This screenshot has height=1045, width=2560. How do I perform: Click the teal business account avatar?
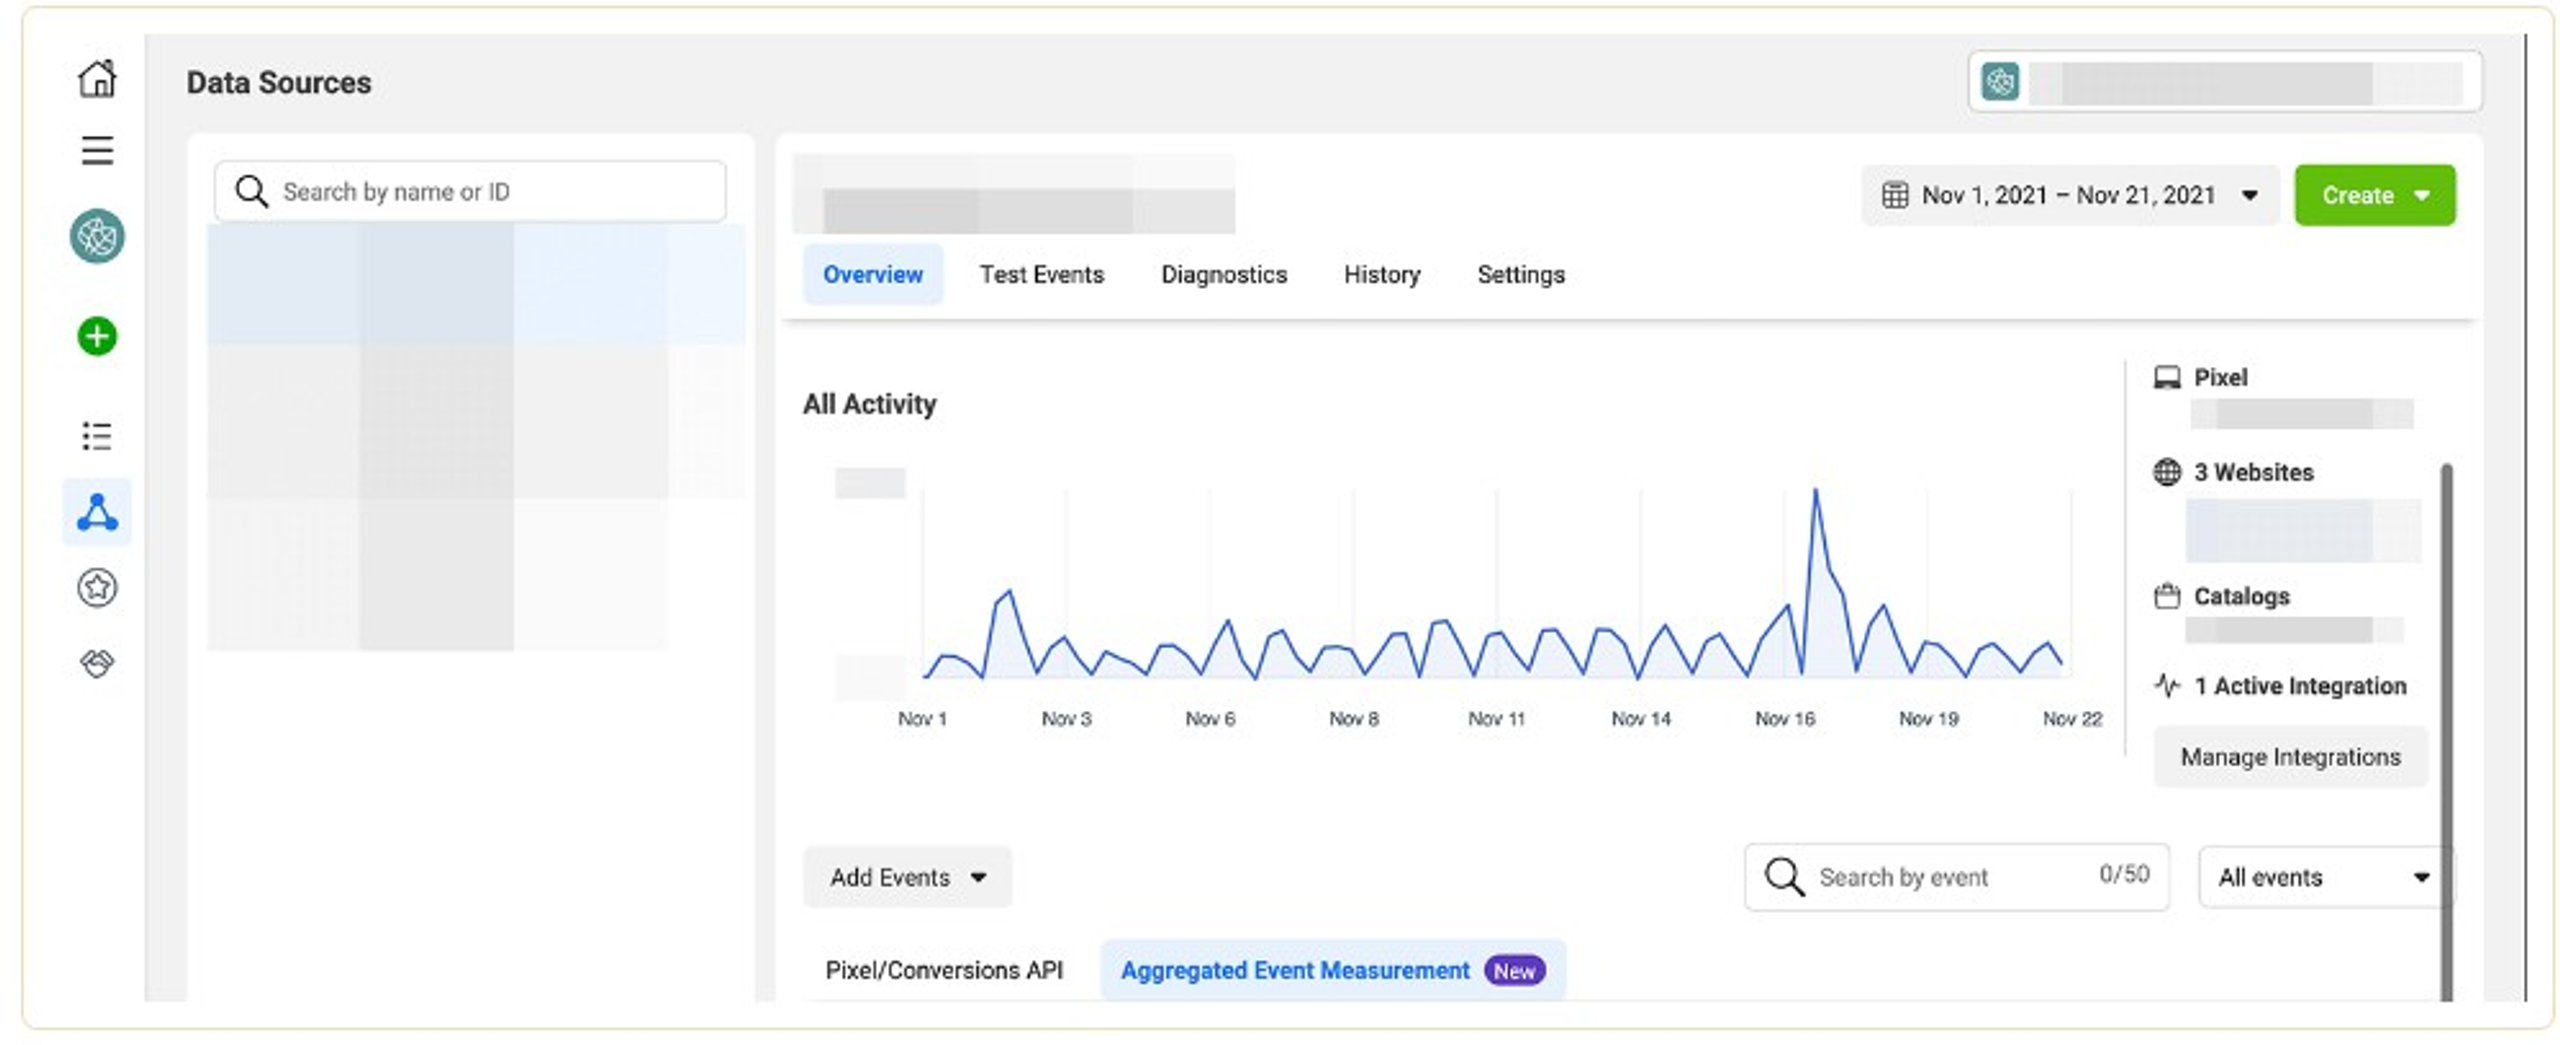[x=97, y=236]
